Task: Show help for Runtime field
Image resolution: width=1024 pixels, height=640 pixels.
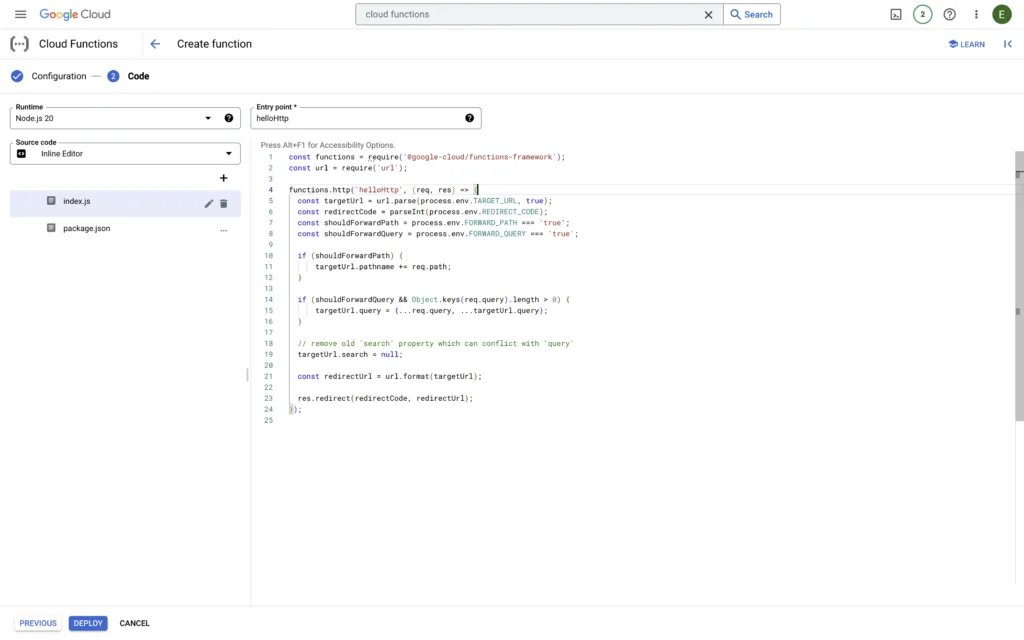Action: (229, 118)
